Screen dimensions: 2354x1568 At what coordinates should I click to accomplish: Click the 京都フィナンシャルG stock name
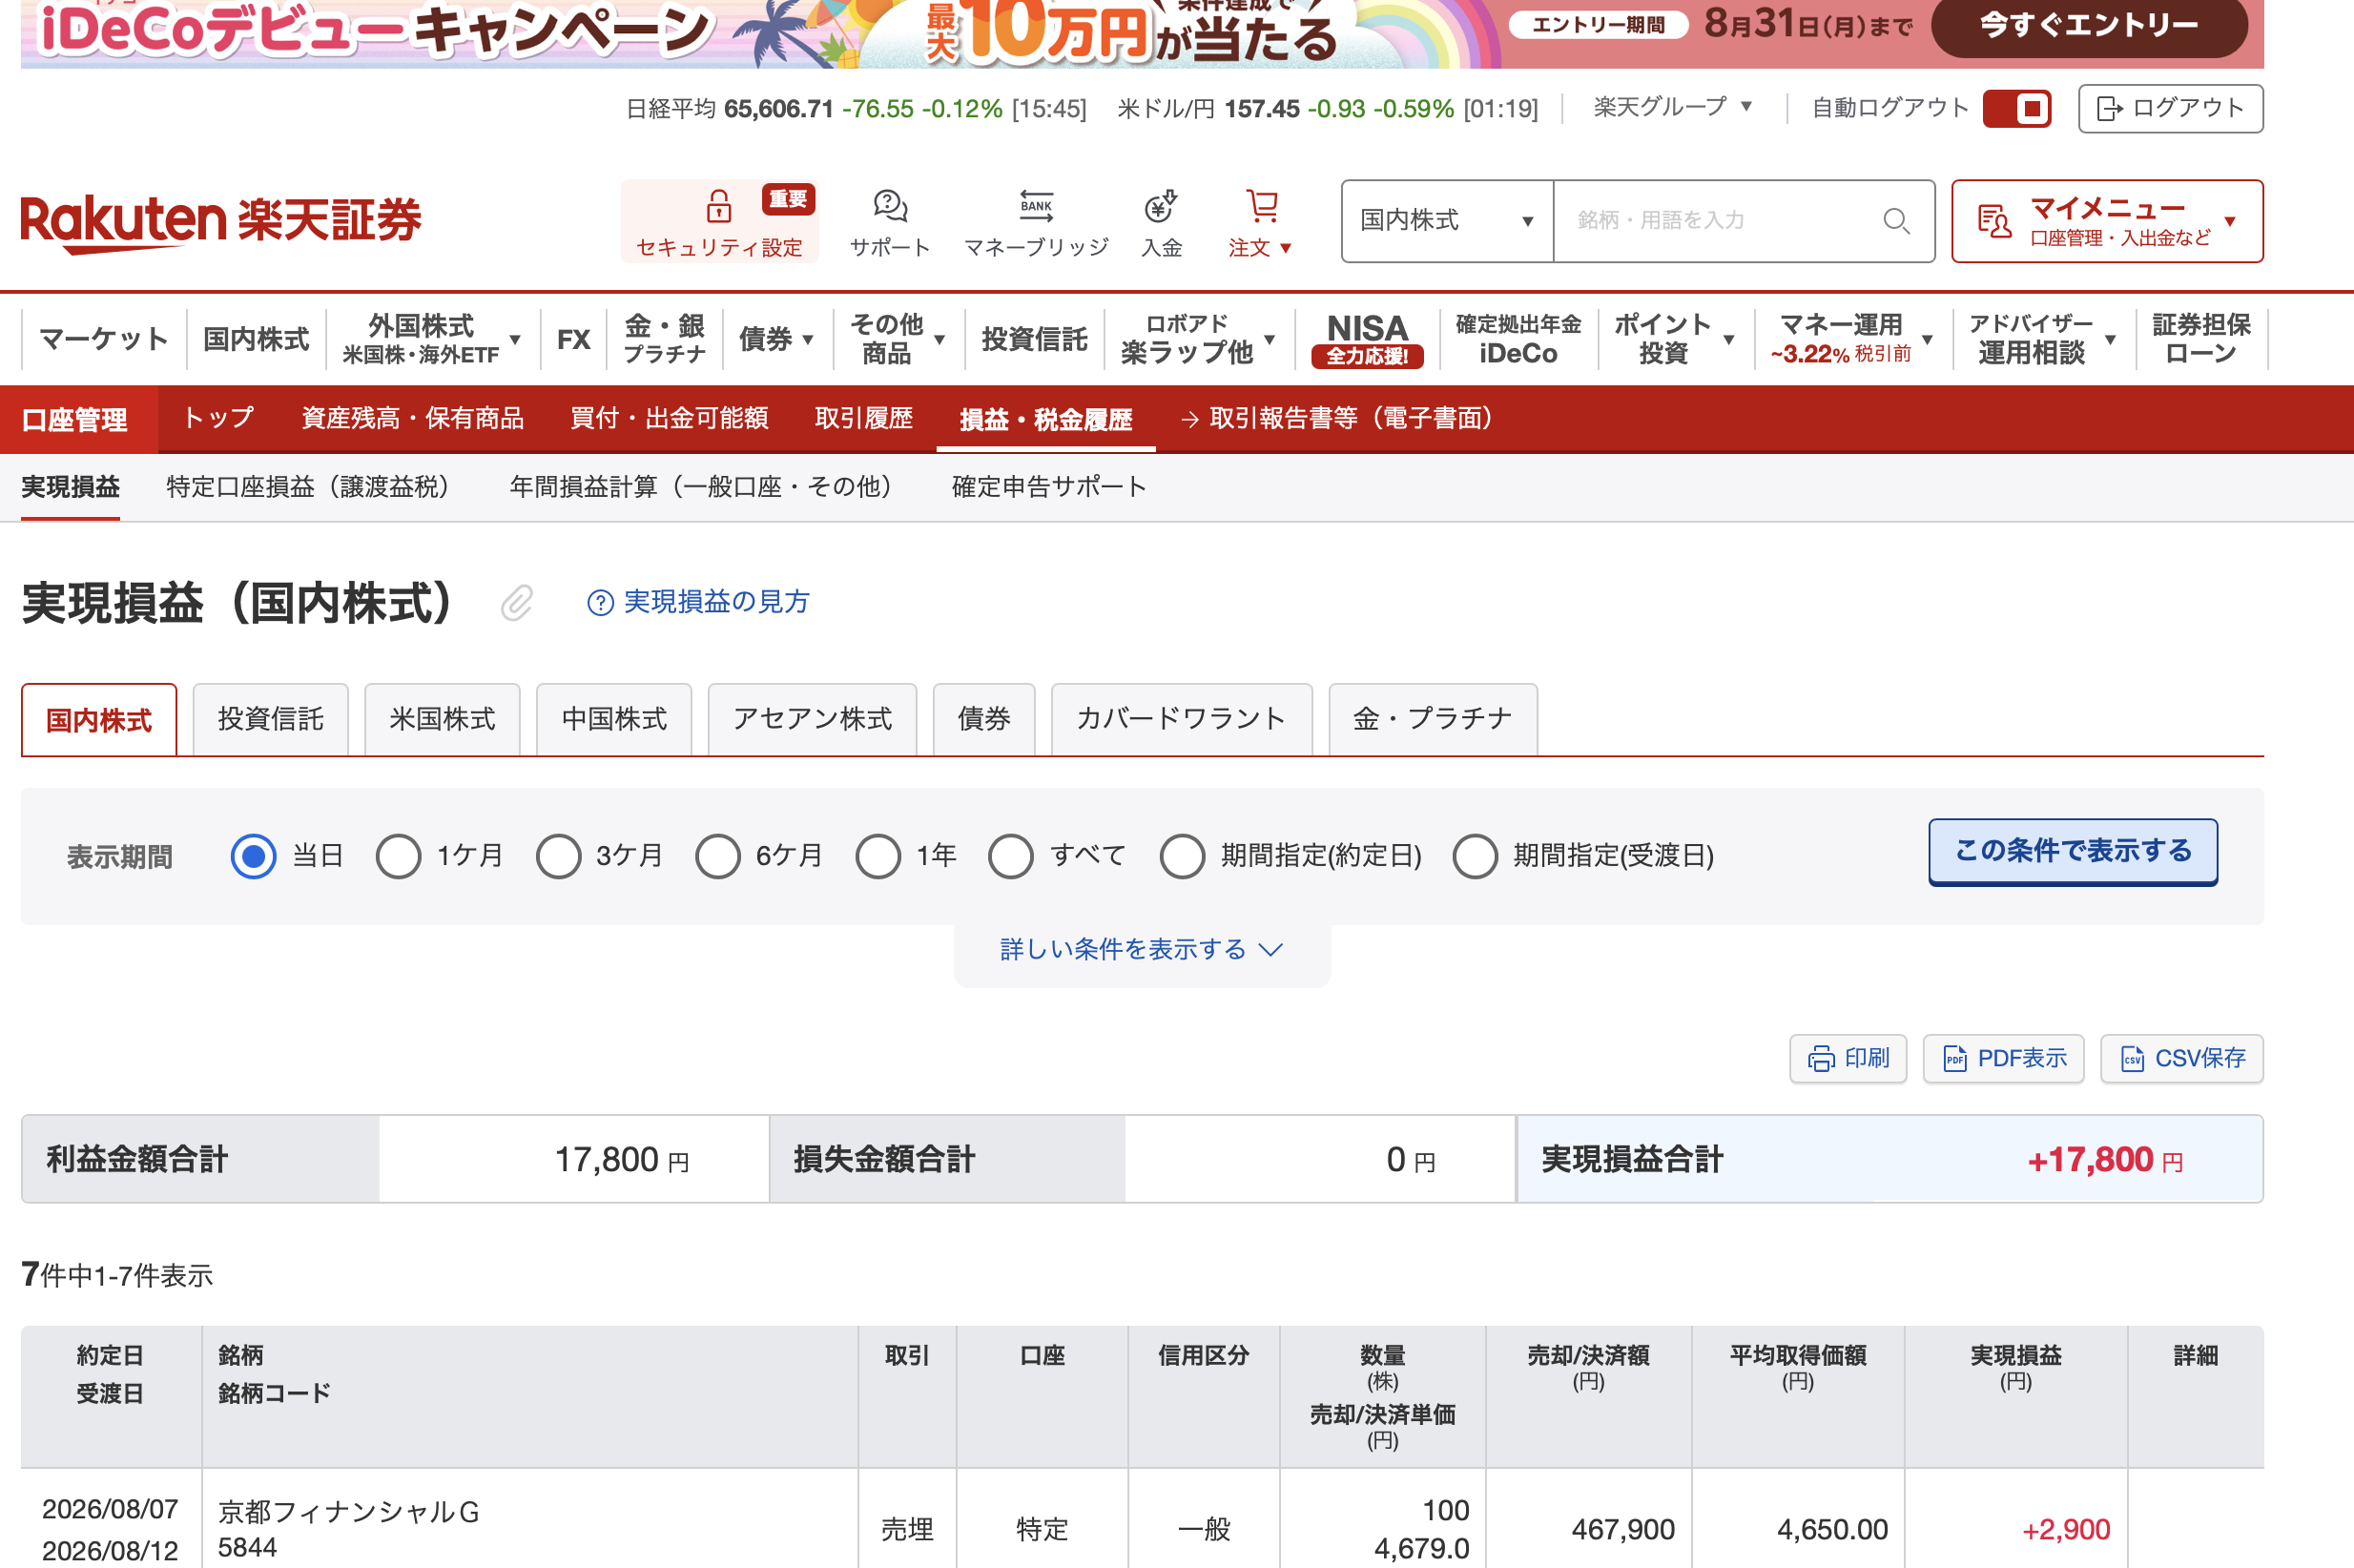(348, 1511)
